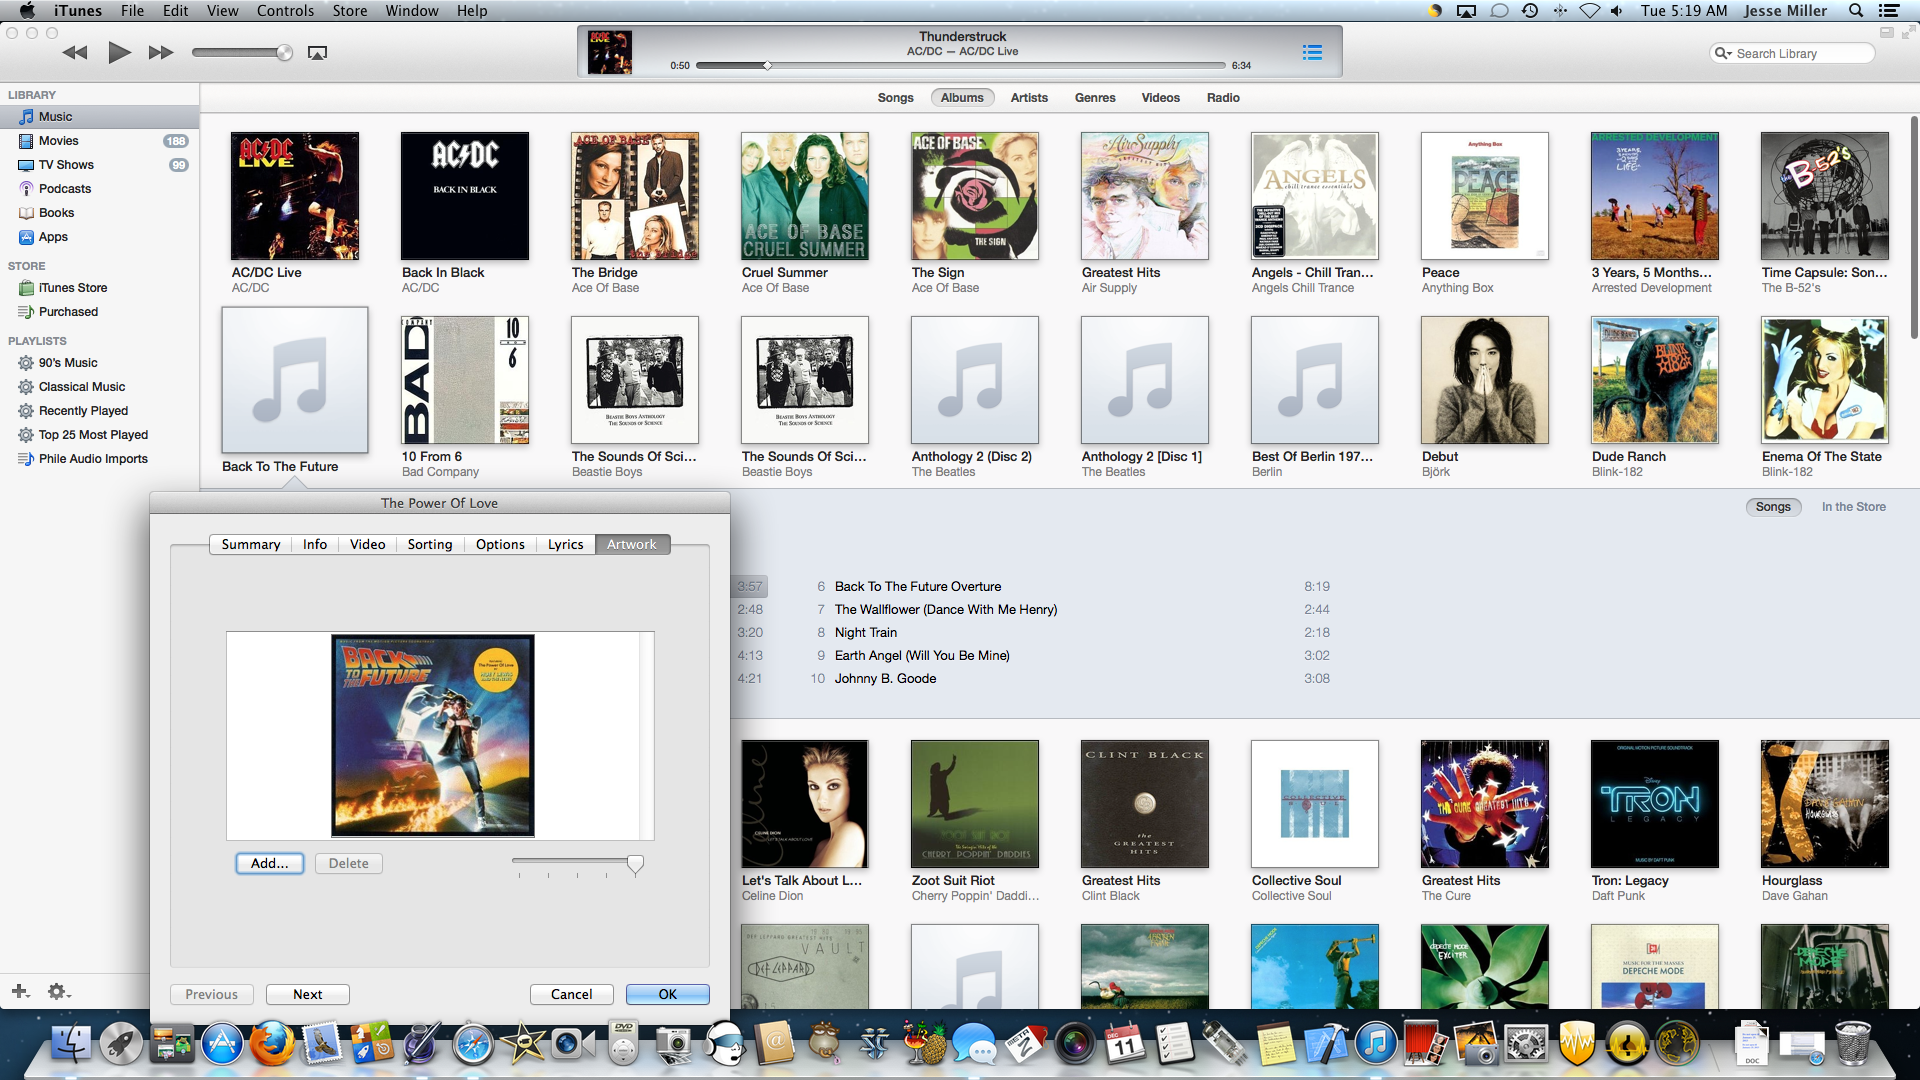Skip forward with the fast-forward button
This screenshot has width=1920, height=1080.
point(161,52)
